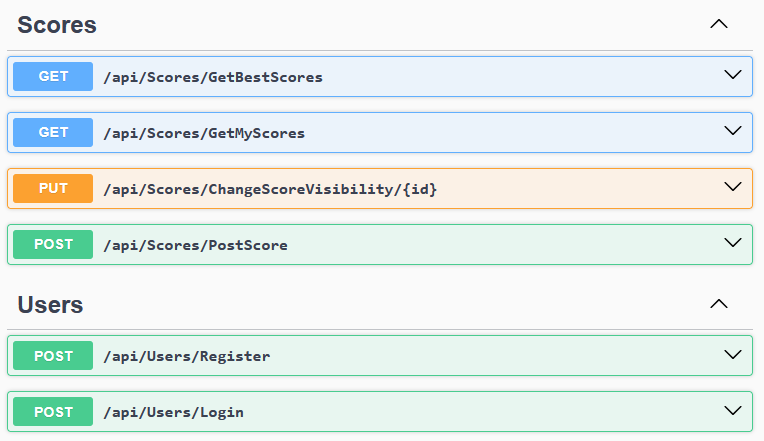Expand Login endpoint with its chevron icon

click(x=731, y=411)
